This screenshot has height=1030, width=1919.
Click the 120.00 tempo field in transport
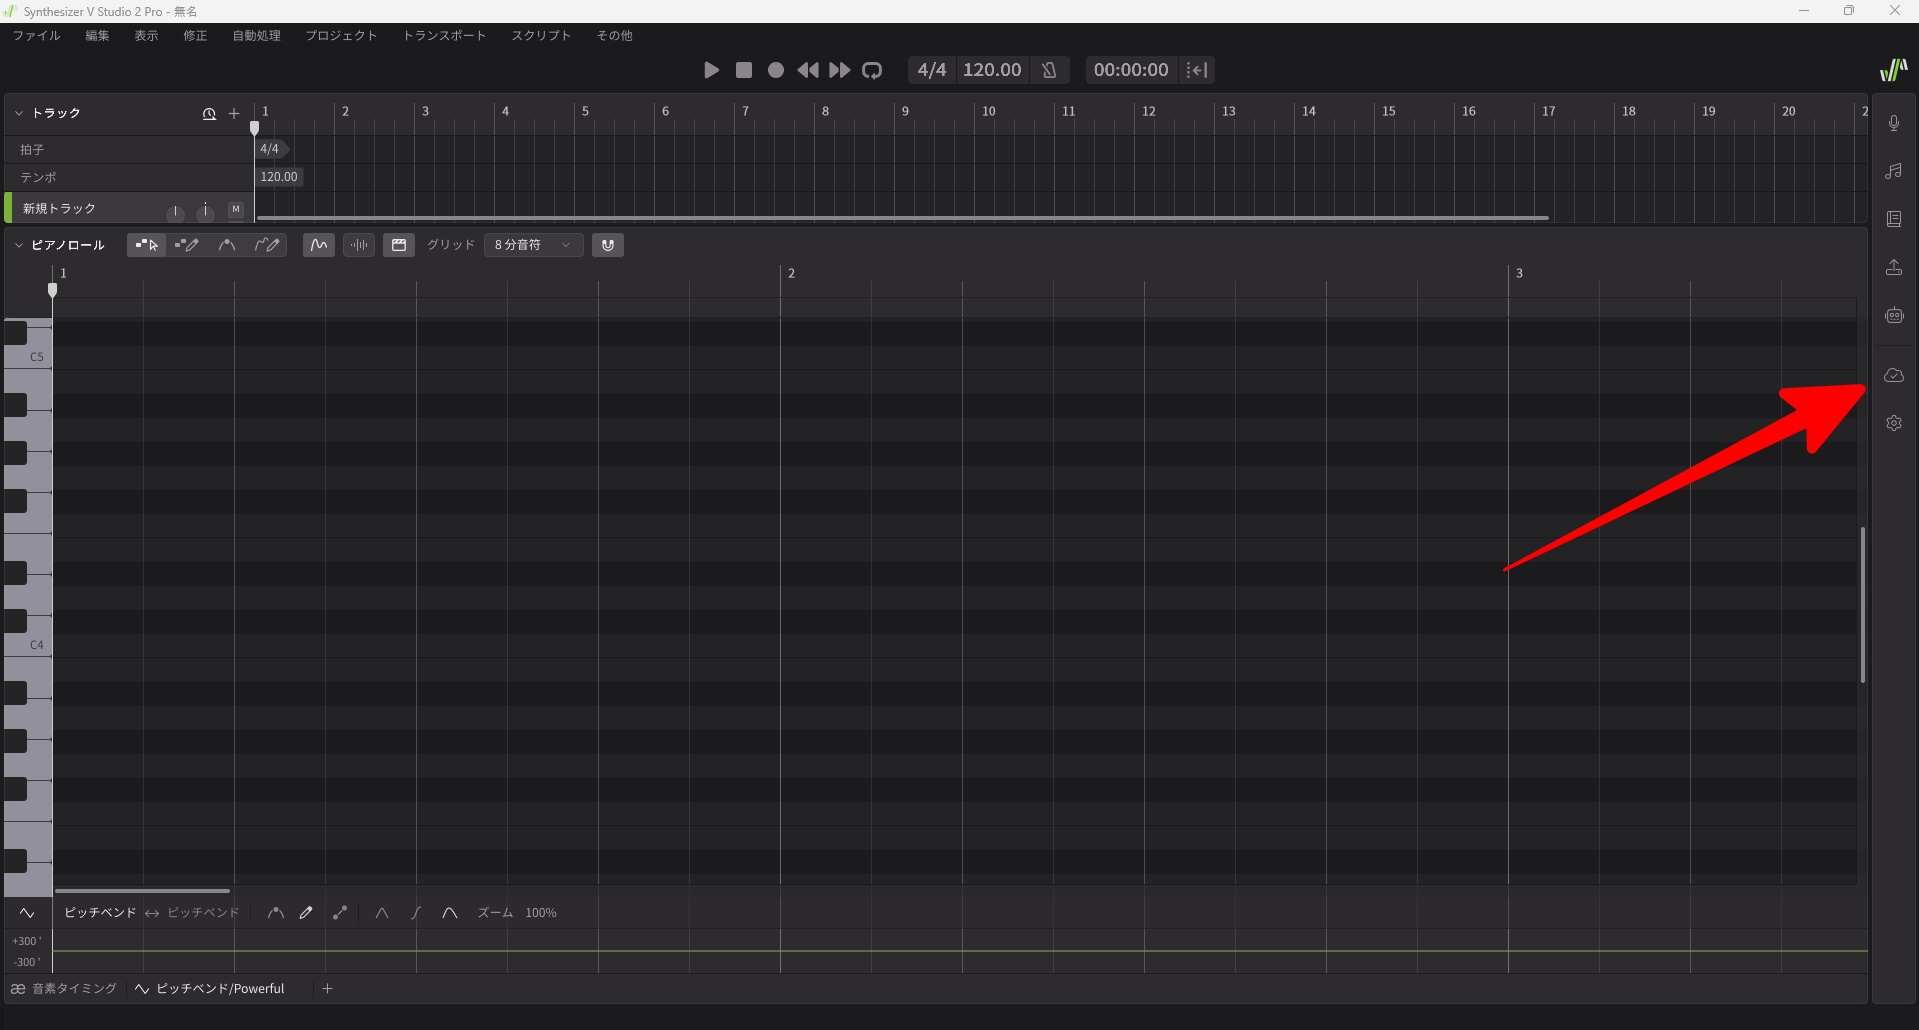(991, 70)
